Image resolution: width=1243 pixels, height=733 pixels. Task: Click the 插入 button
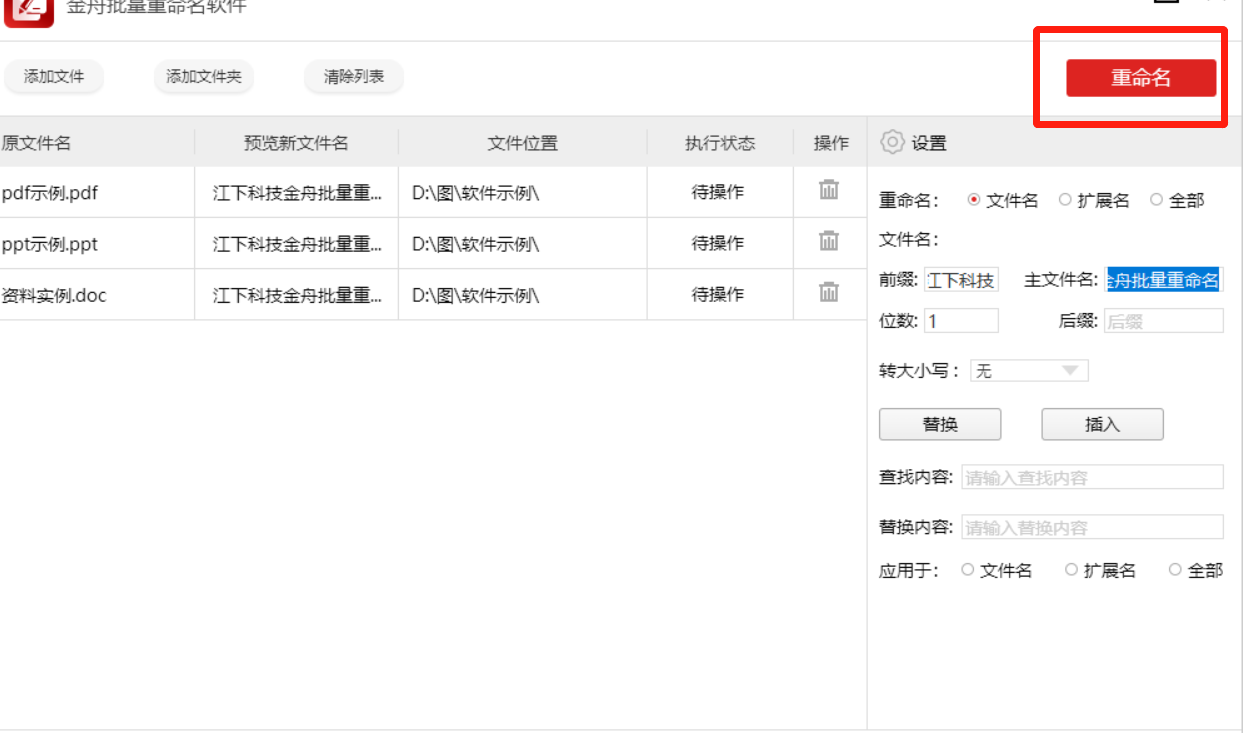pos(1102,424)
